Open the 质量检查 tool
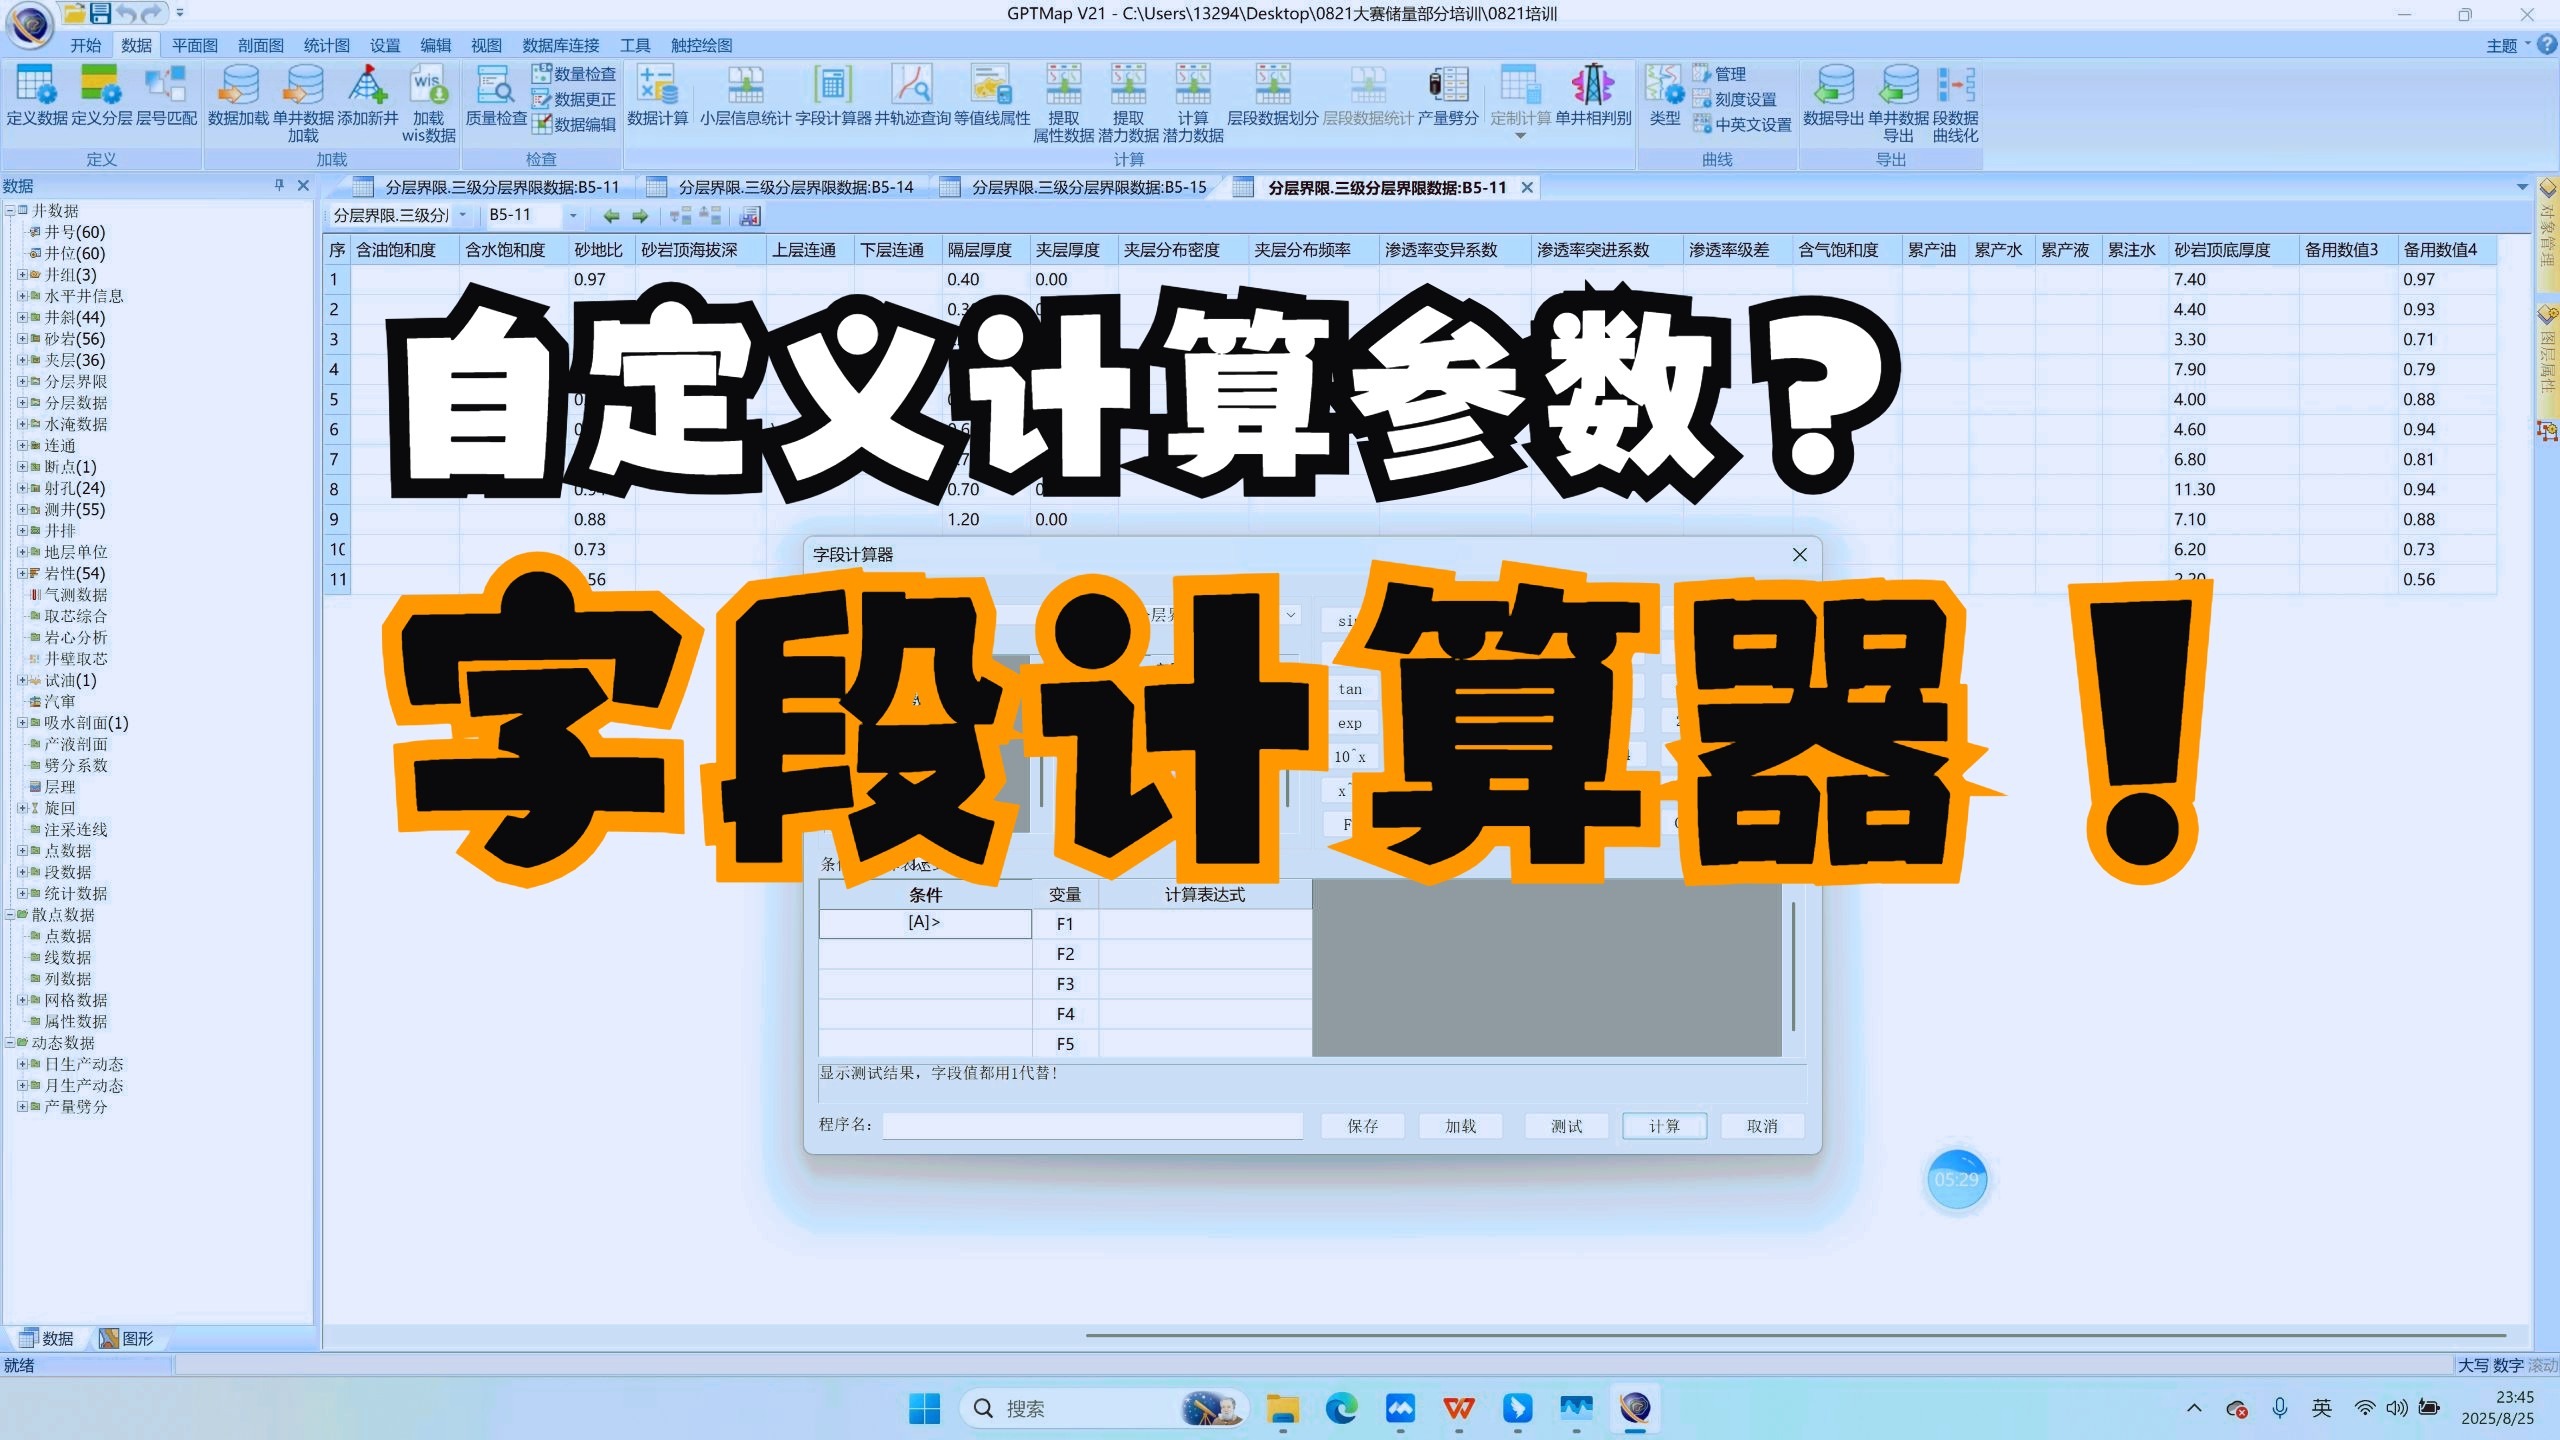 coord(496,95)
